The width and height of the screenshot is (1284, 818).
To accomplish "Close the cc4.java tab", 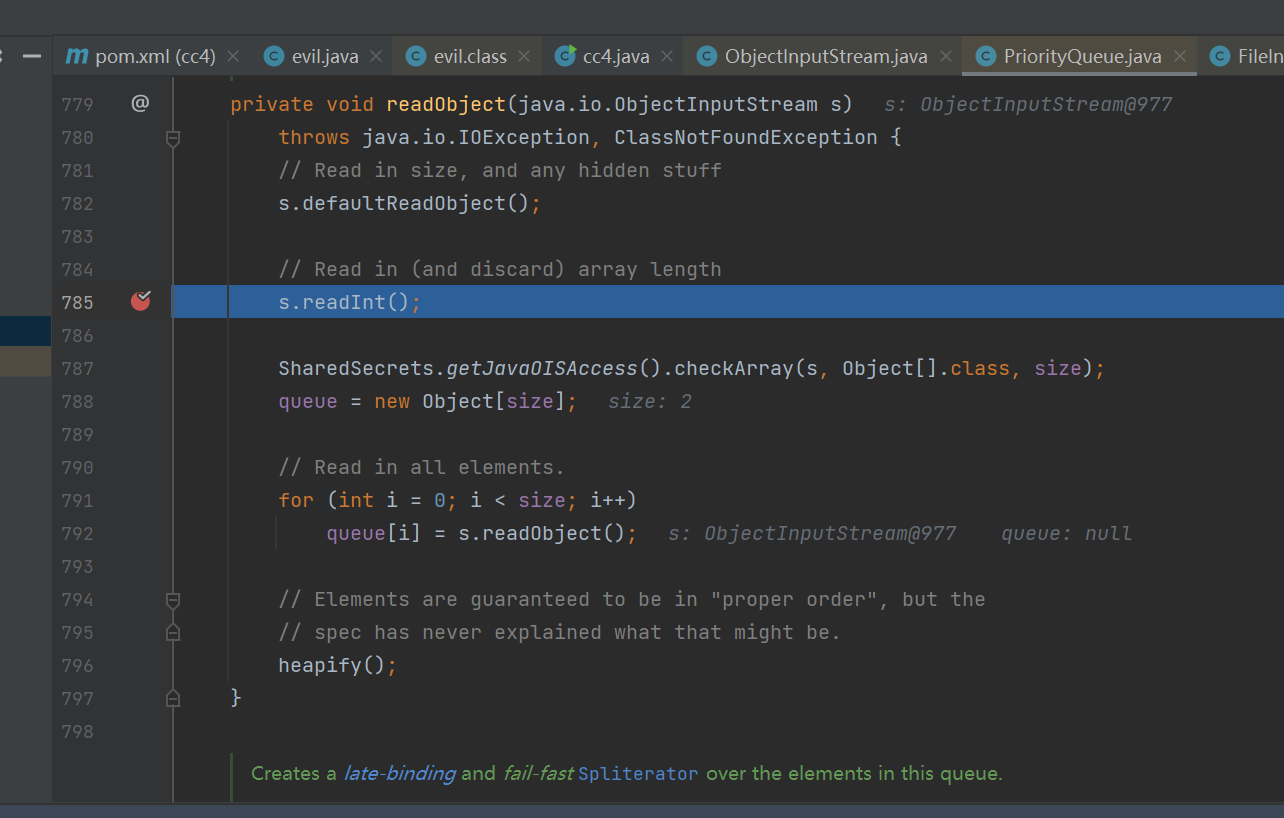I will (667, 56).
